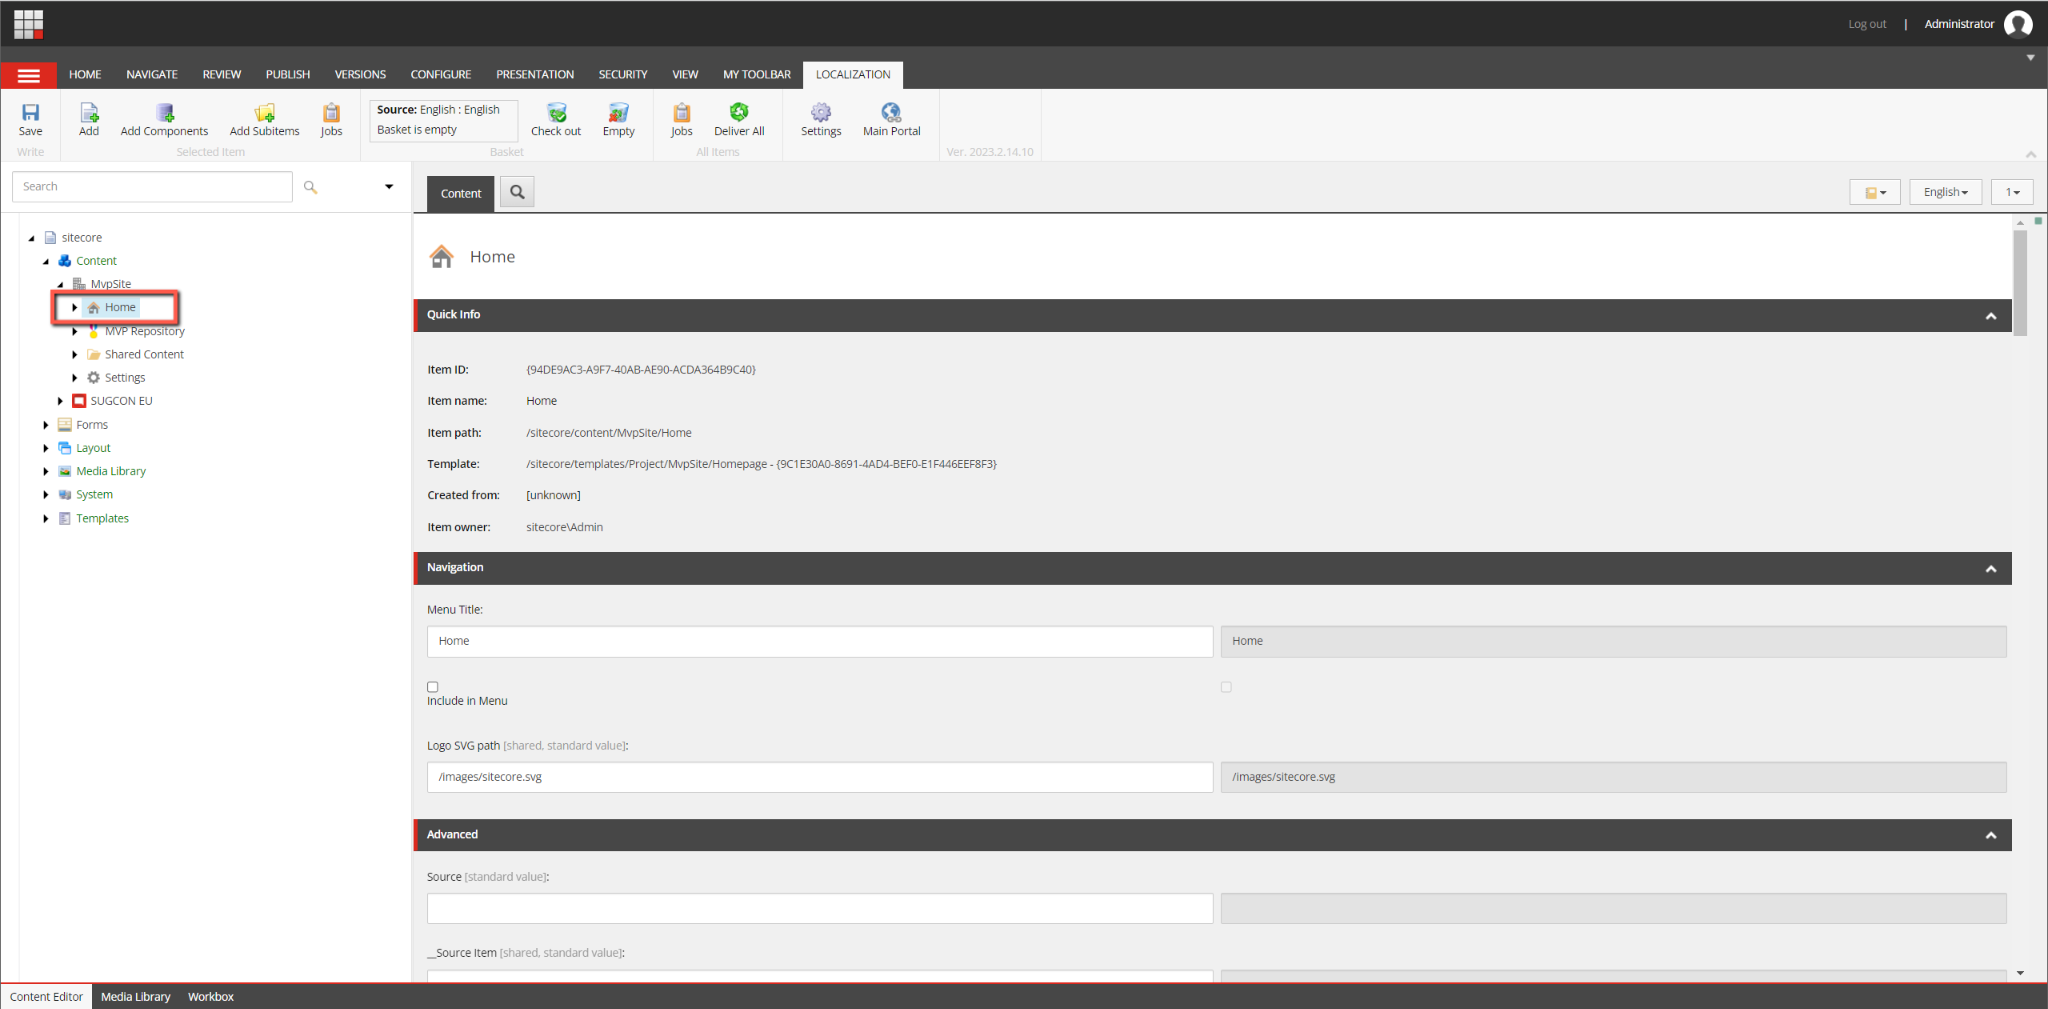
Task: Expand the Forms node arrow
Action: pyautogui.click(x=45, y=425)
